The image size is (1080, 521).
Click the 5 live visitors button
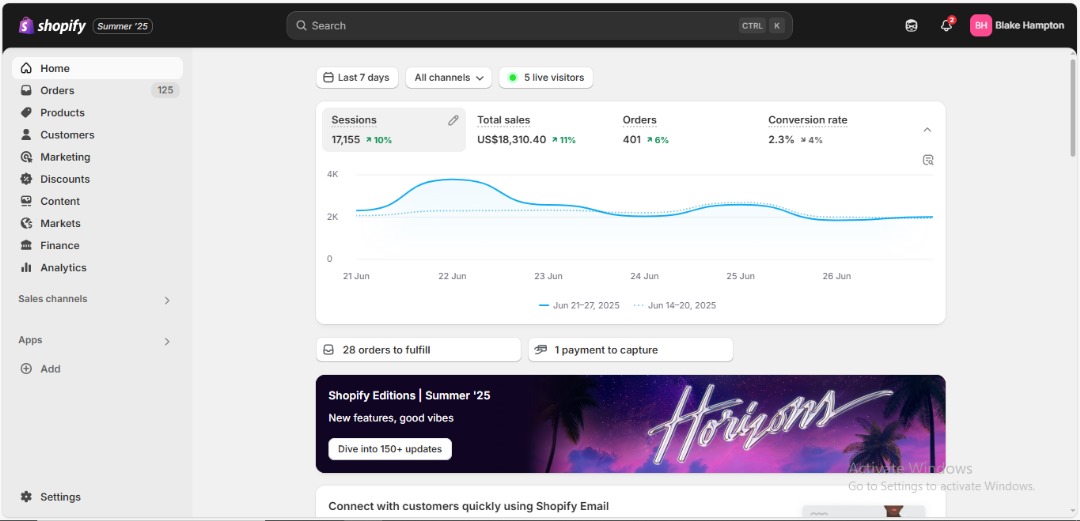pyautogui.click(x=546, y=77)
